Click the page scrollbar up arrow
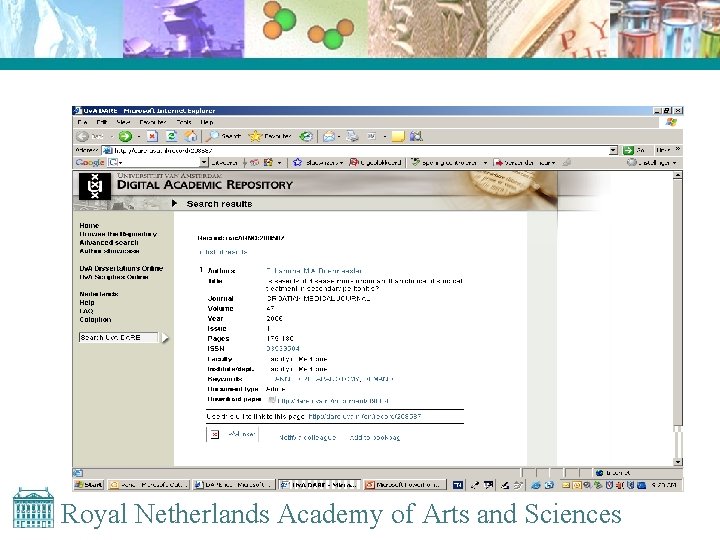720x540 pixels. click(x=678, y=175)
